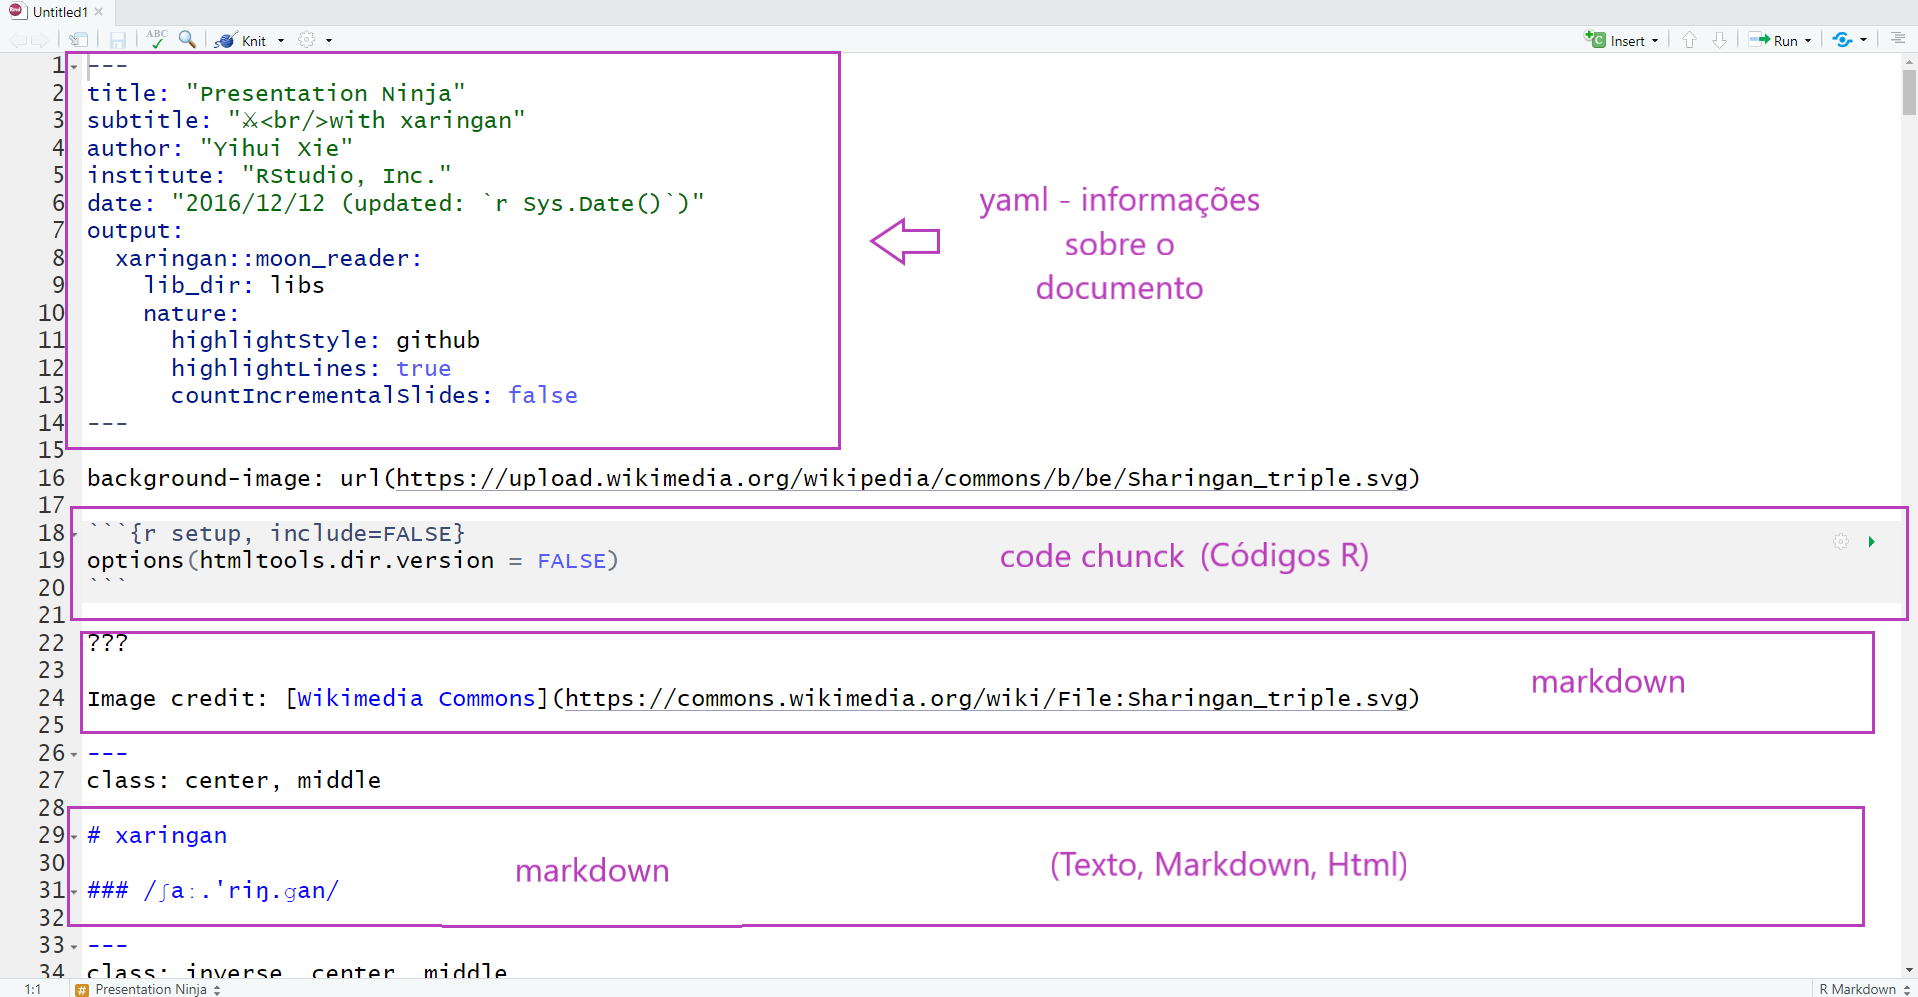Open the R Markdown file type selector

click(x=1864, y=989)
